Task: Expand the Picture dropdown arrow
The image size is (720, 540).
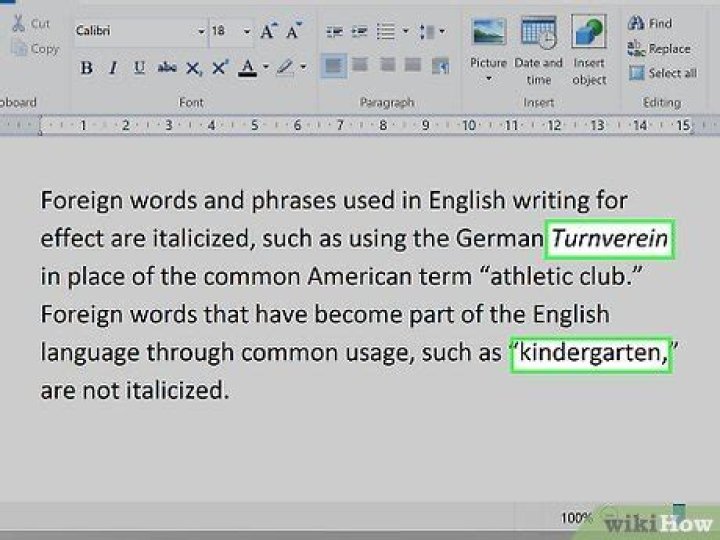Action: pyautogui.click(x=489, y=79)
